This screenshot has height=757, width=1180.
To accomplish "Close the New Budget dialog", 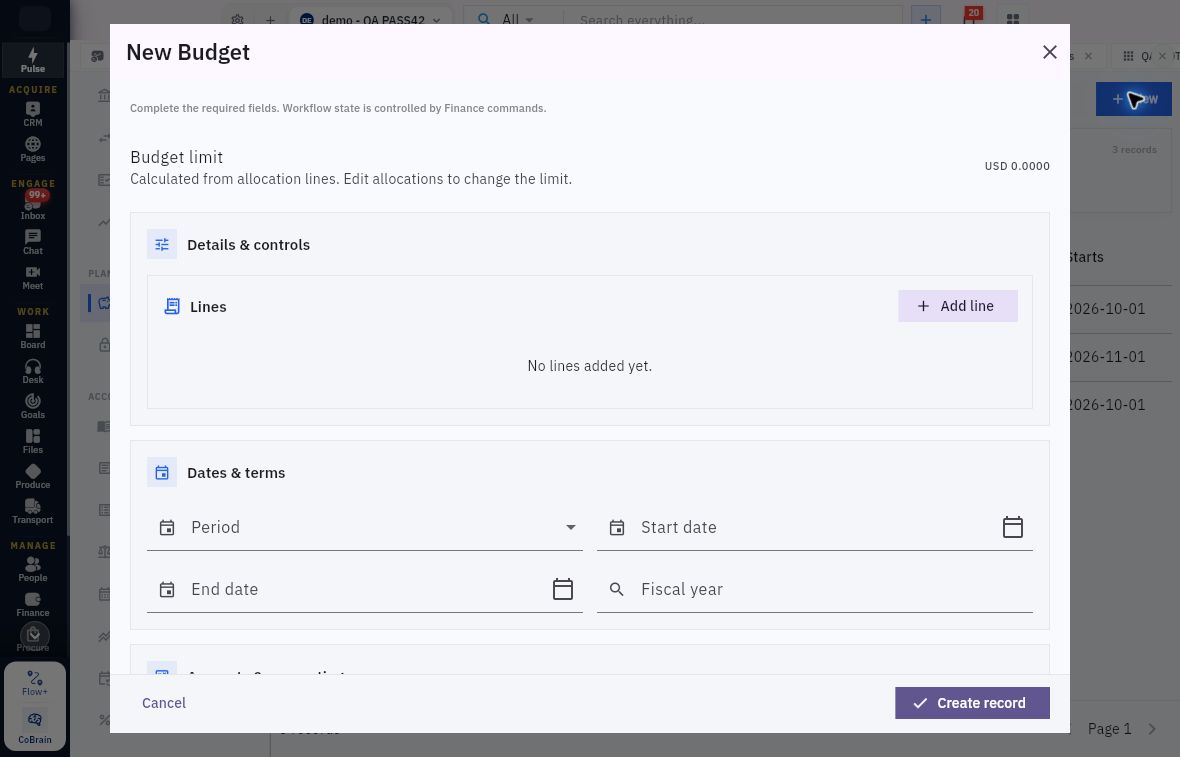I will click(1049, 52).
